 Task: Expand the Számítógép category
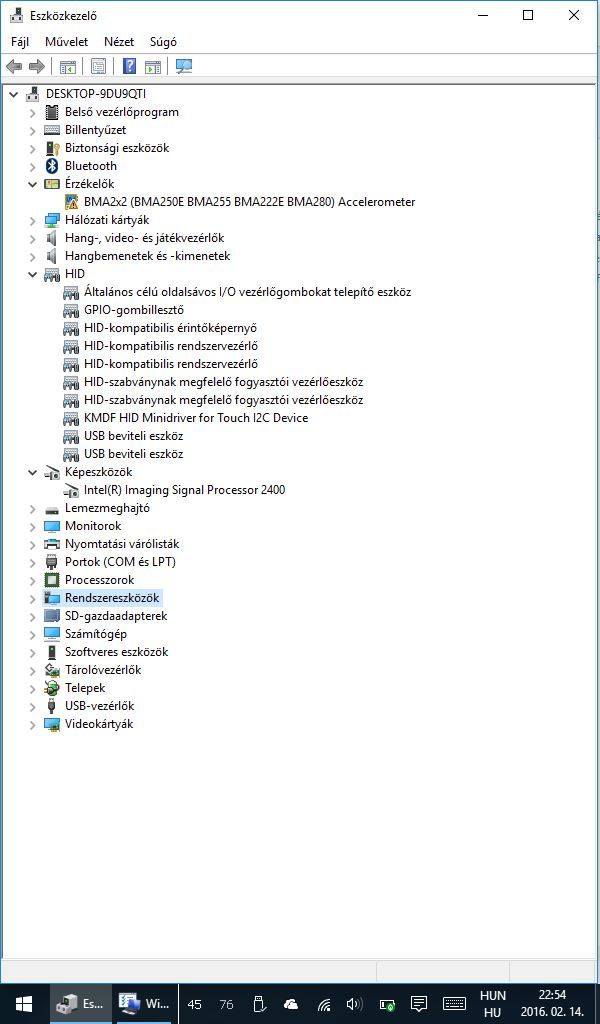pos(33,634)
